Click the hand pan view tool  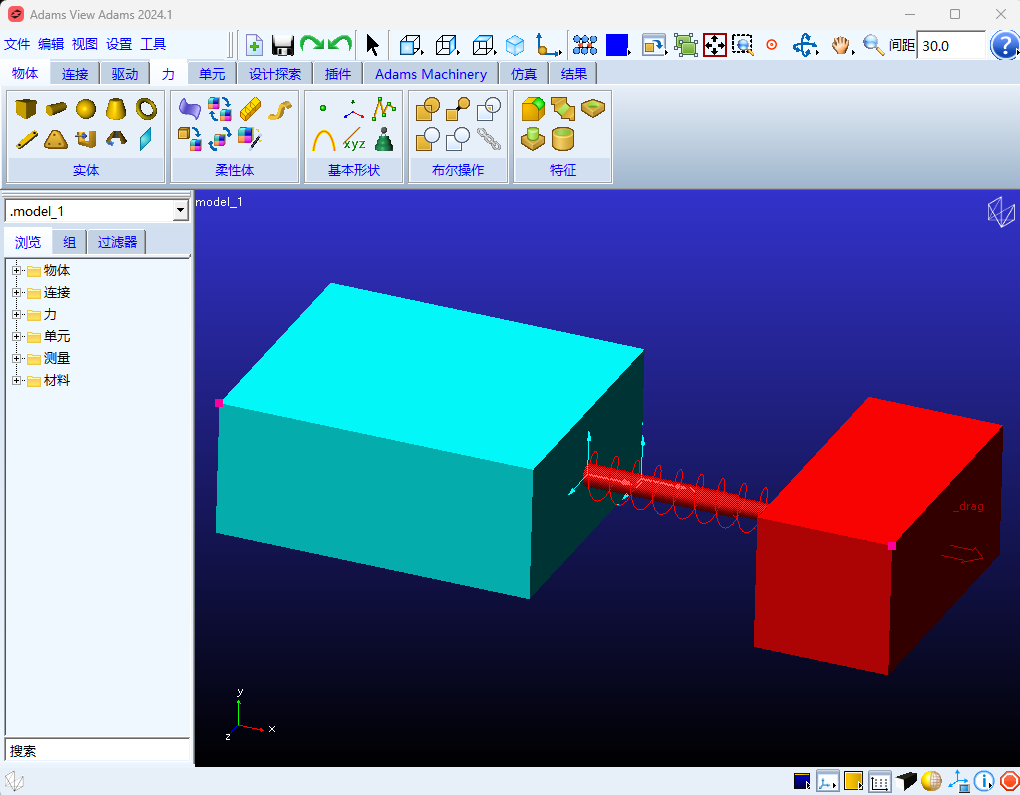point(841,45)
